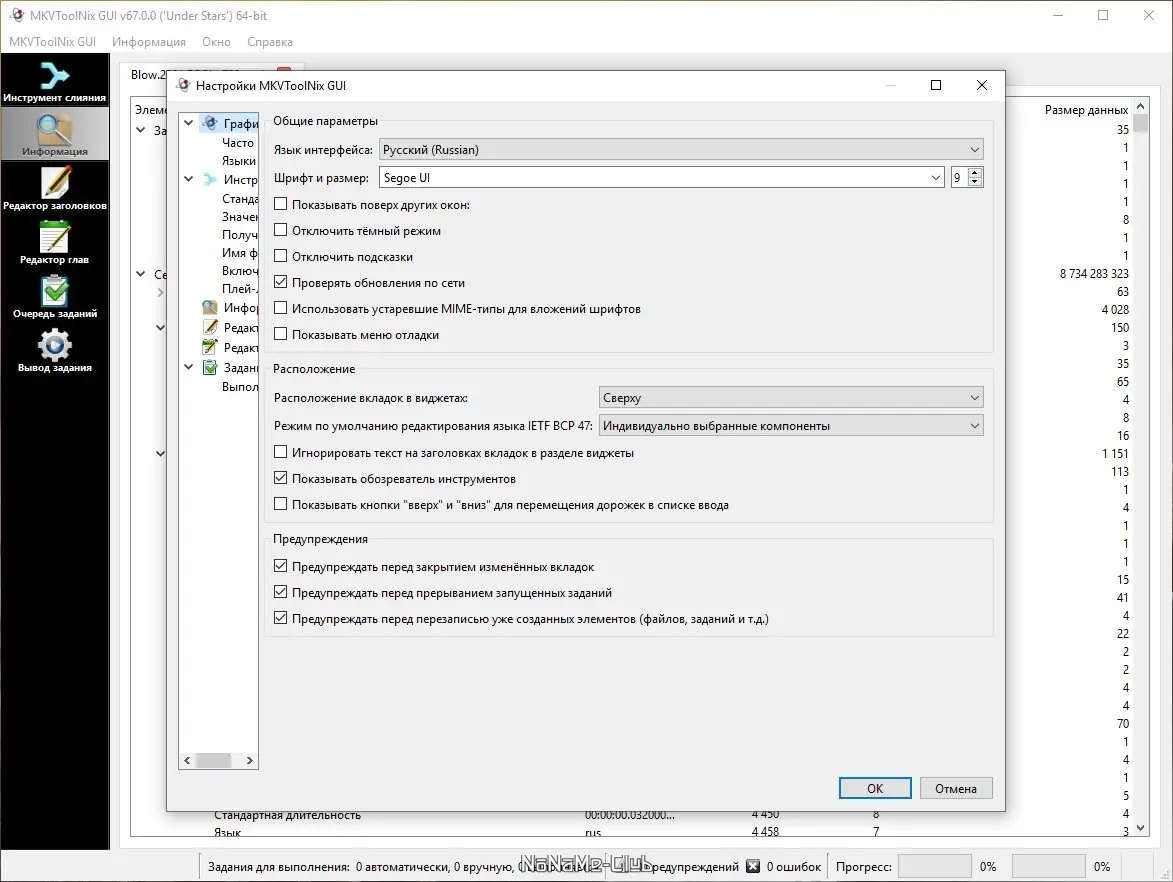Maximize the settings dialog
The width and height of the screenshot is (1173, 882).
(x=935, y=85)
